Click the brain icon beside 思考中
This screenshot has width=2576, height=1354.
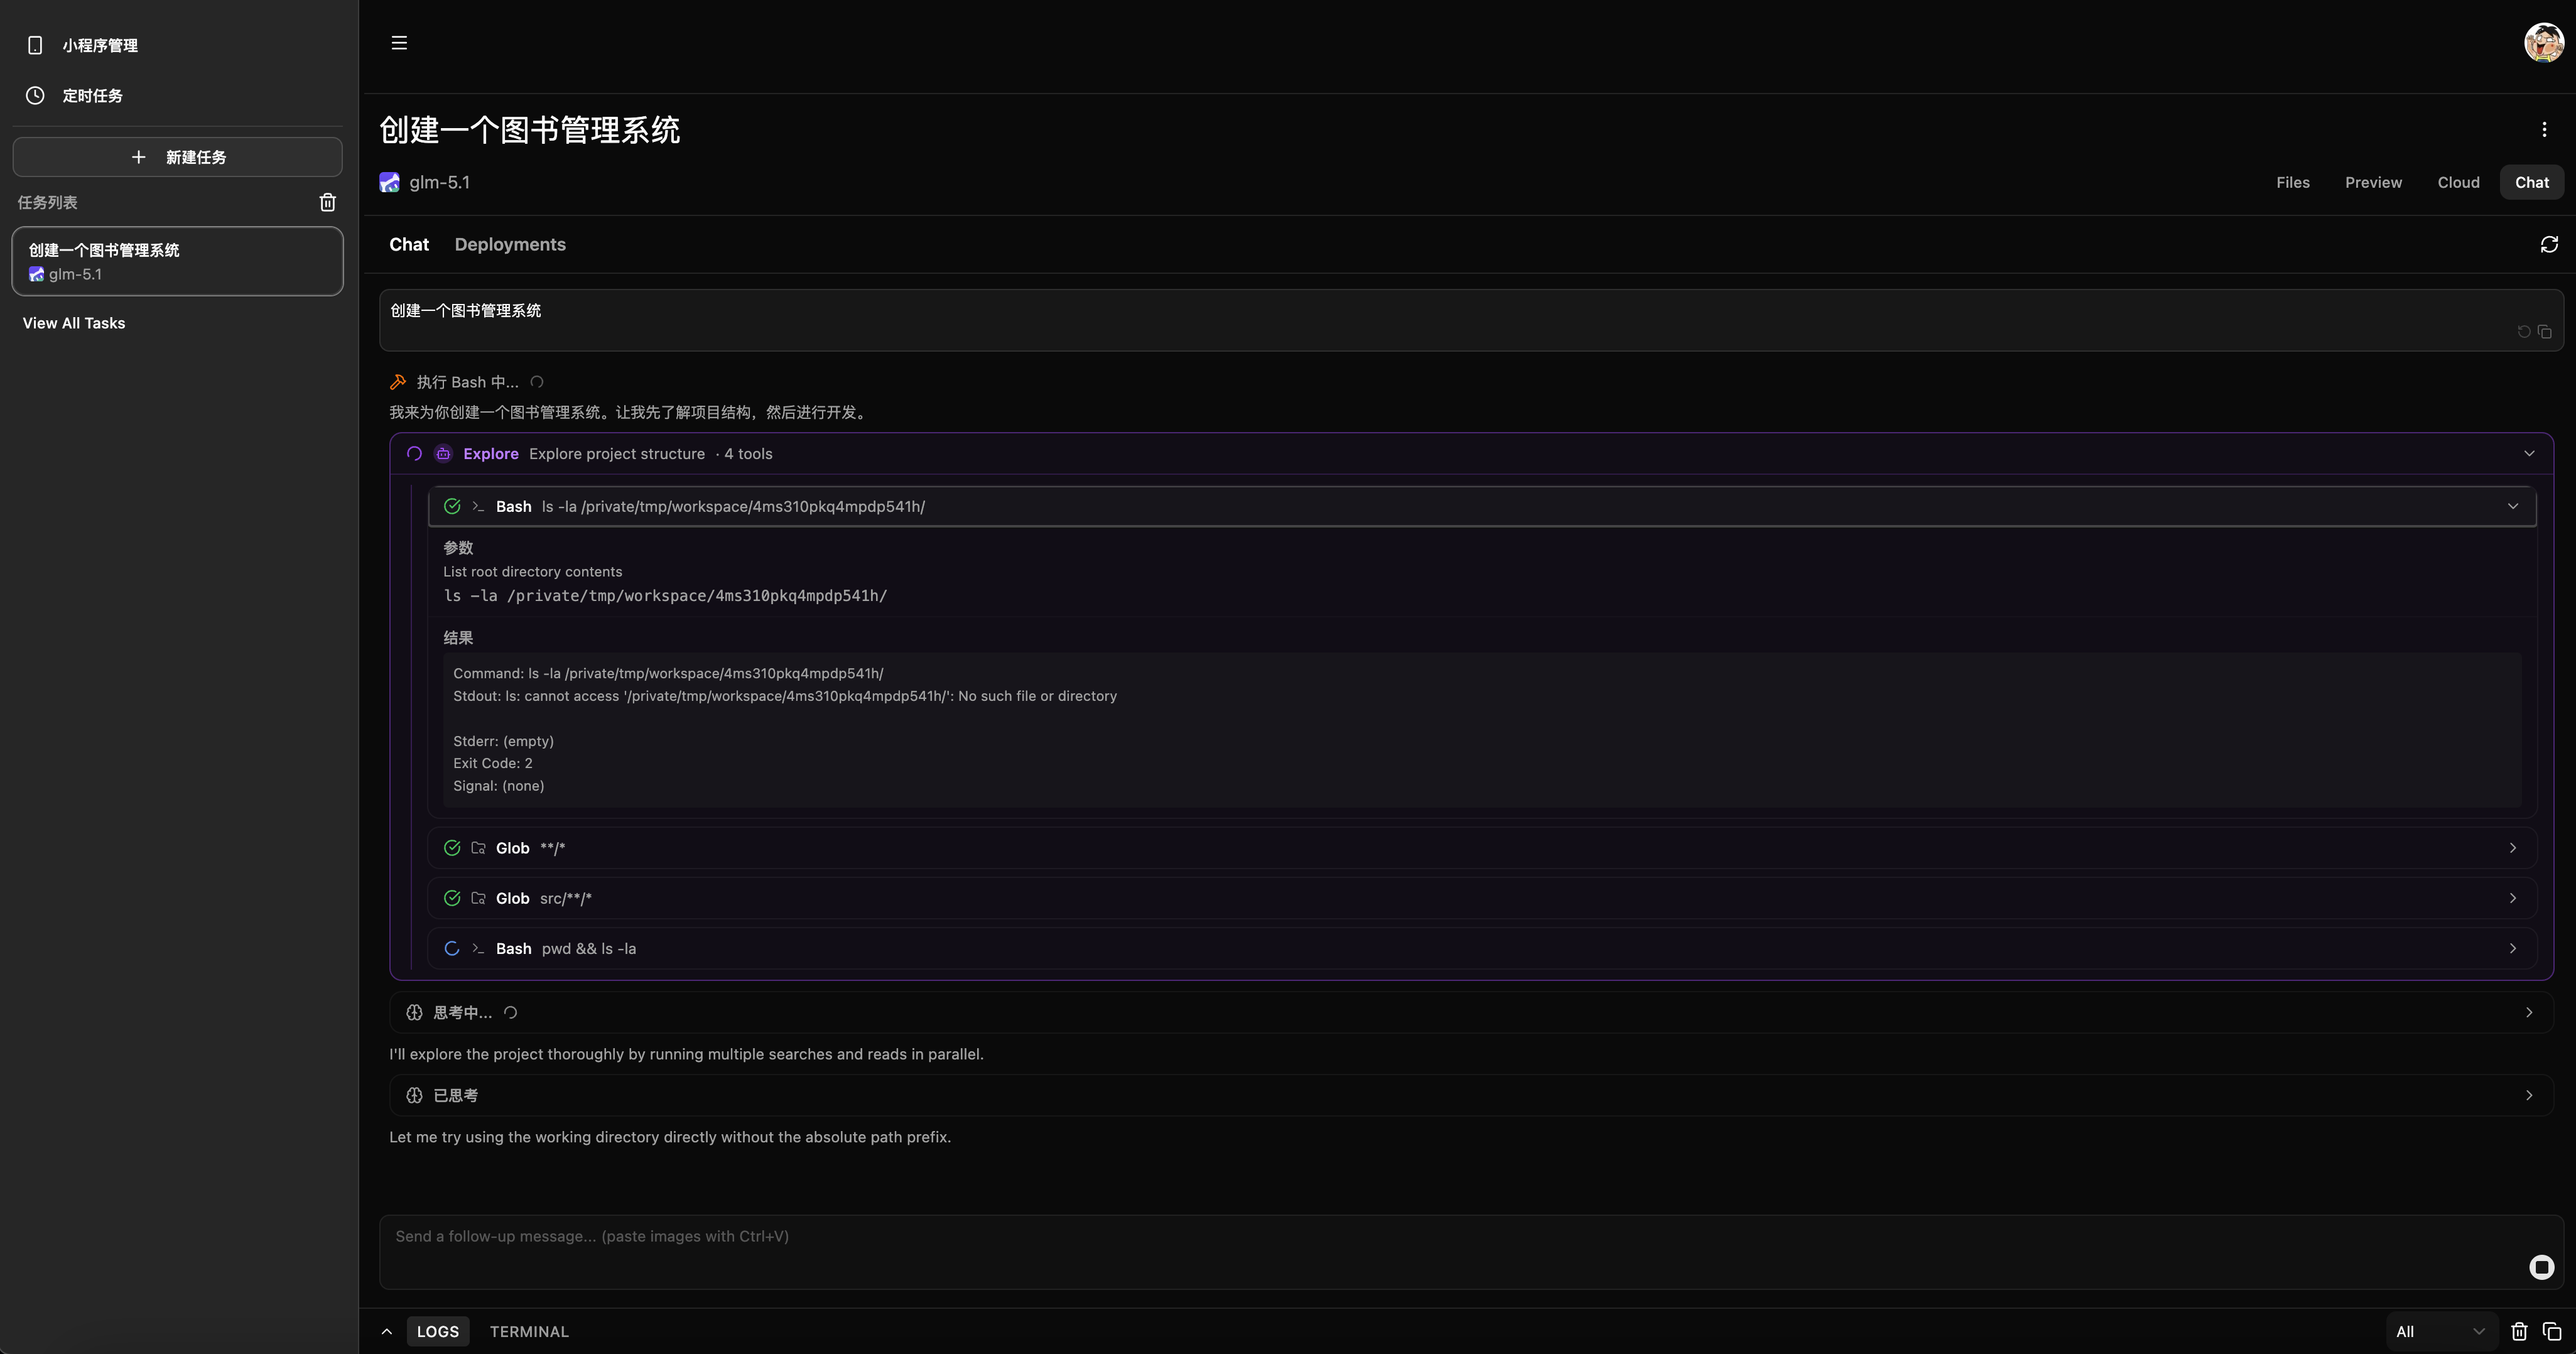click(x=414, y=1013)
